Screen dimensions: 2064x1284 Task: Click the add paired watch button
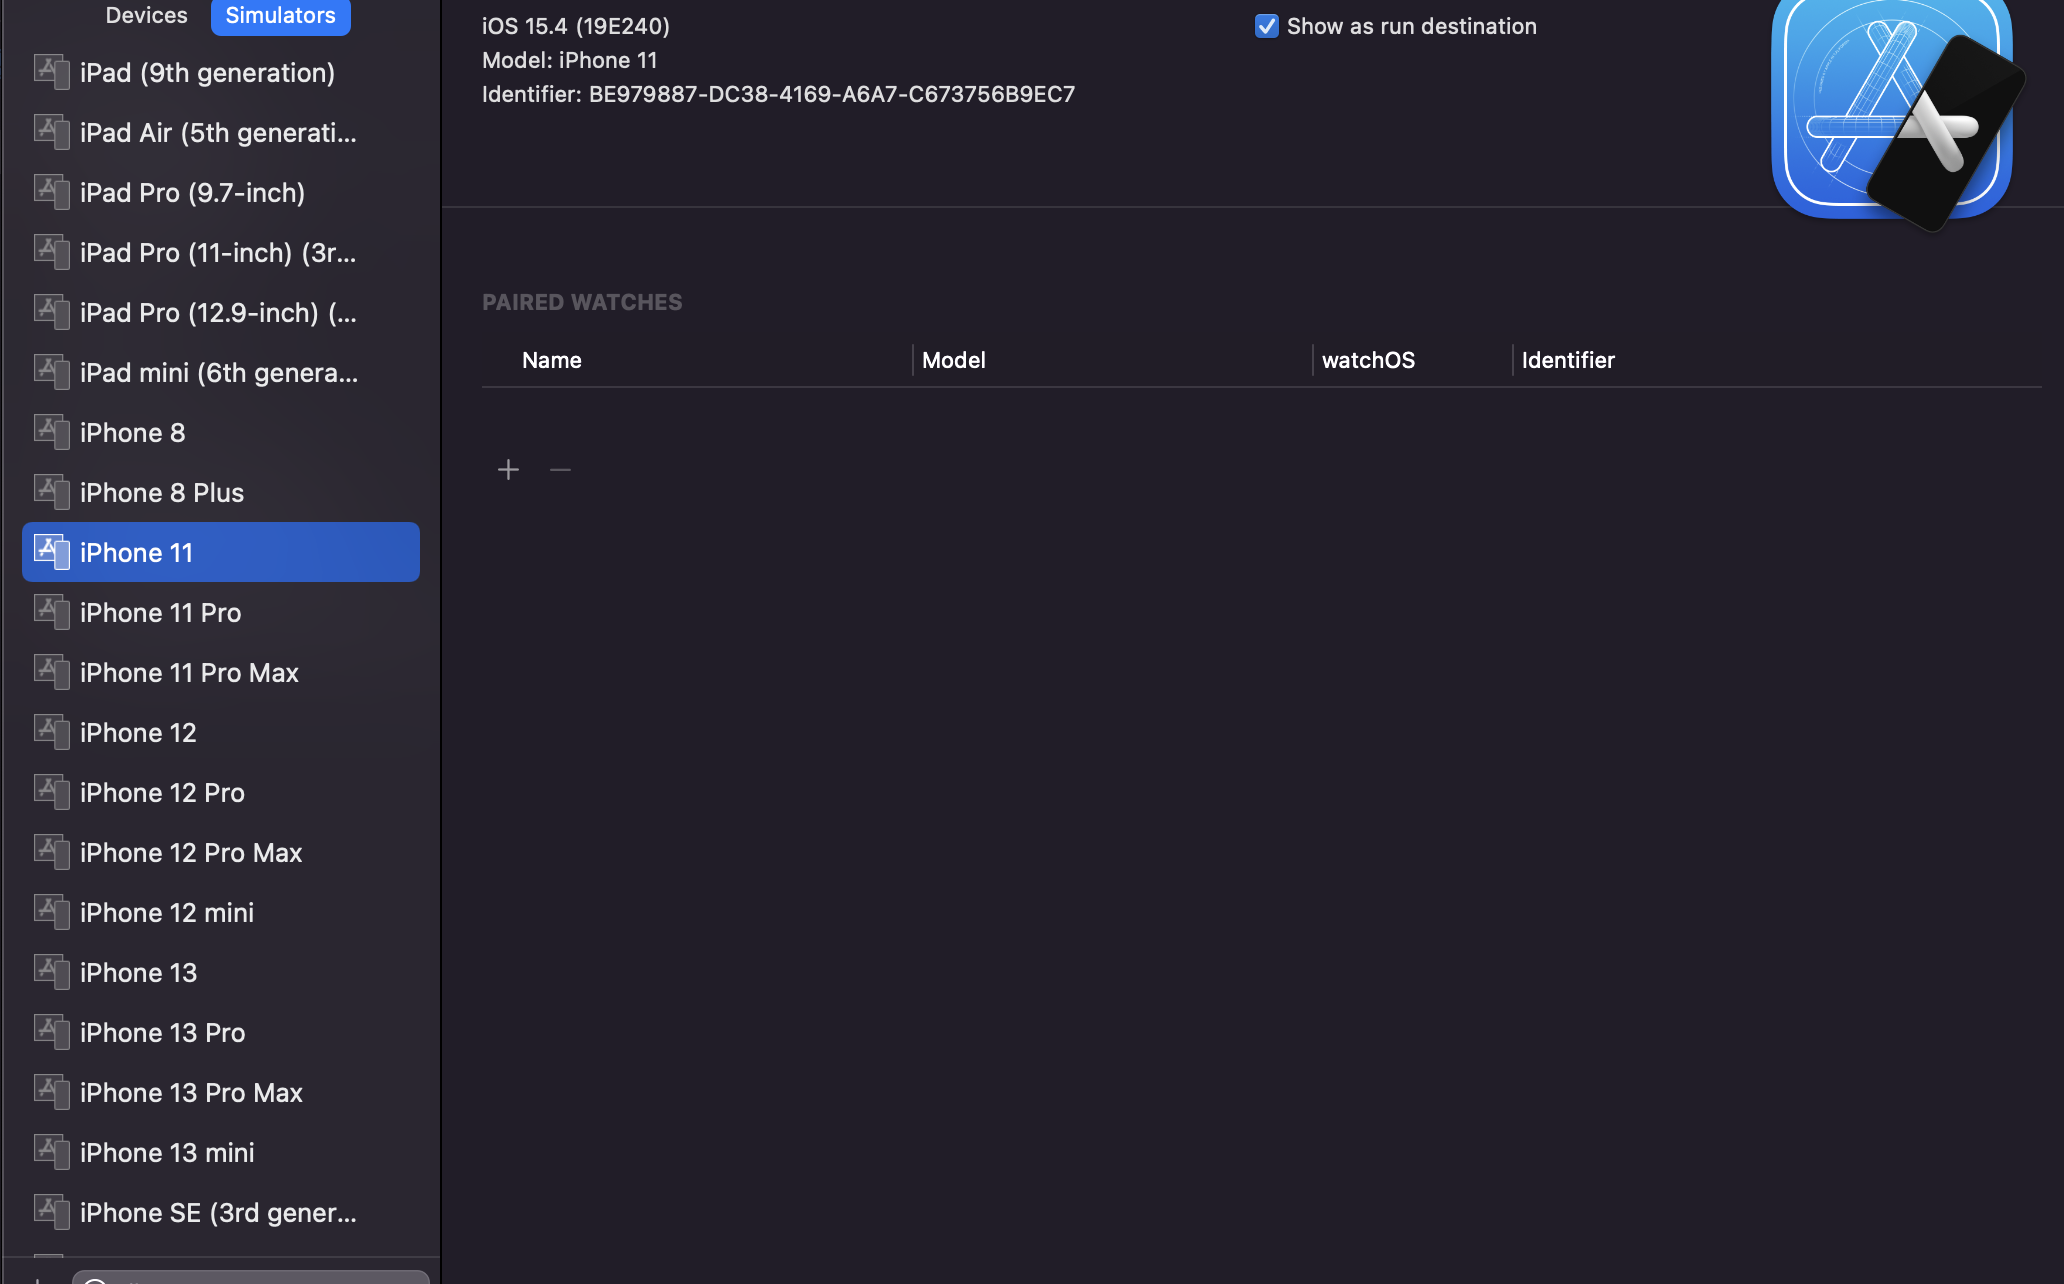[509, 469]
